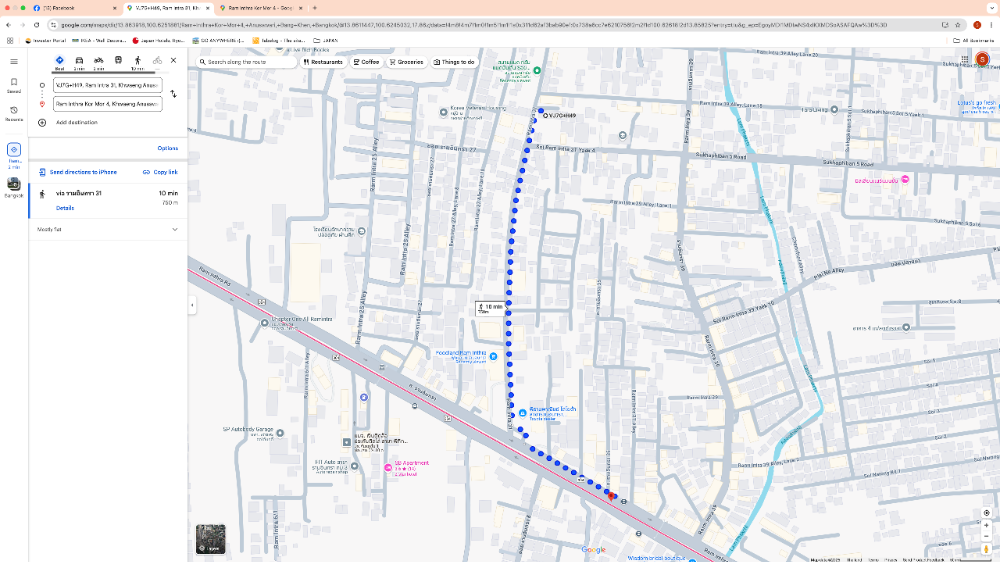1000x562 pixels.
Task: Zoom out of the map
Action: pos(987,536)
